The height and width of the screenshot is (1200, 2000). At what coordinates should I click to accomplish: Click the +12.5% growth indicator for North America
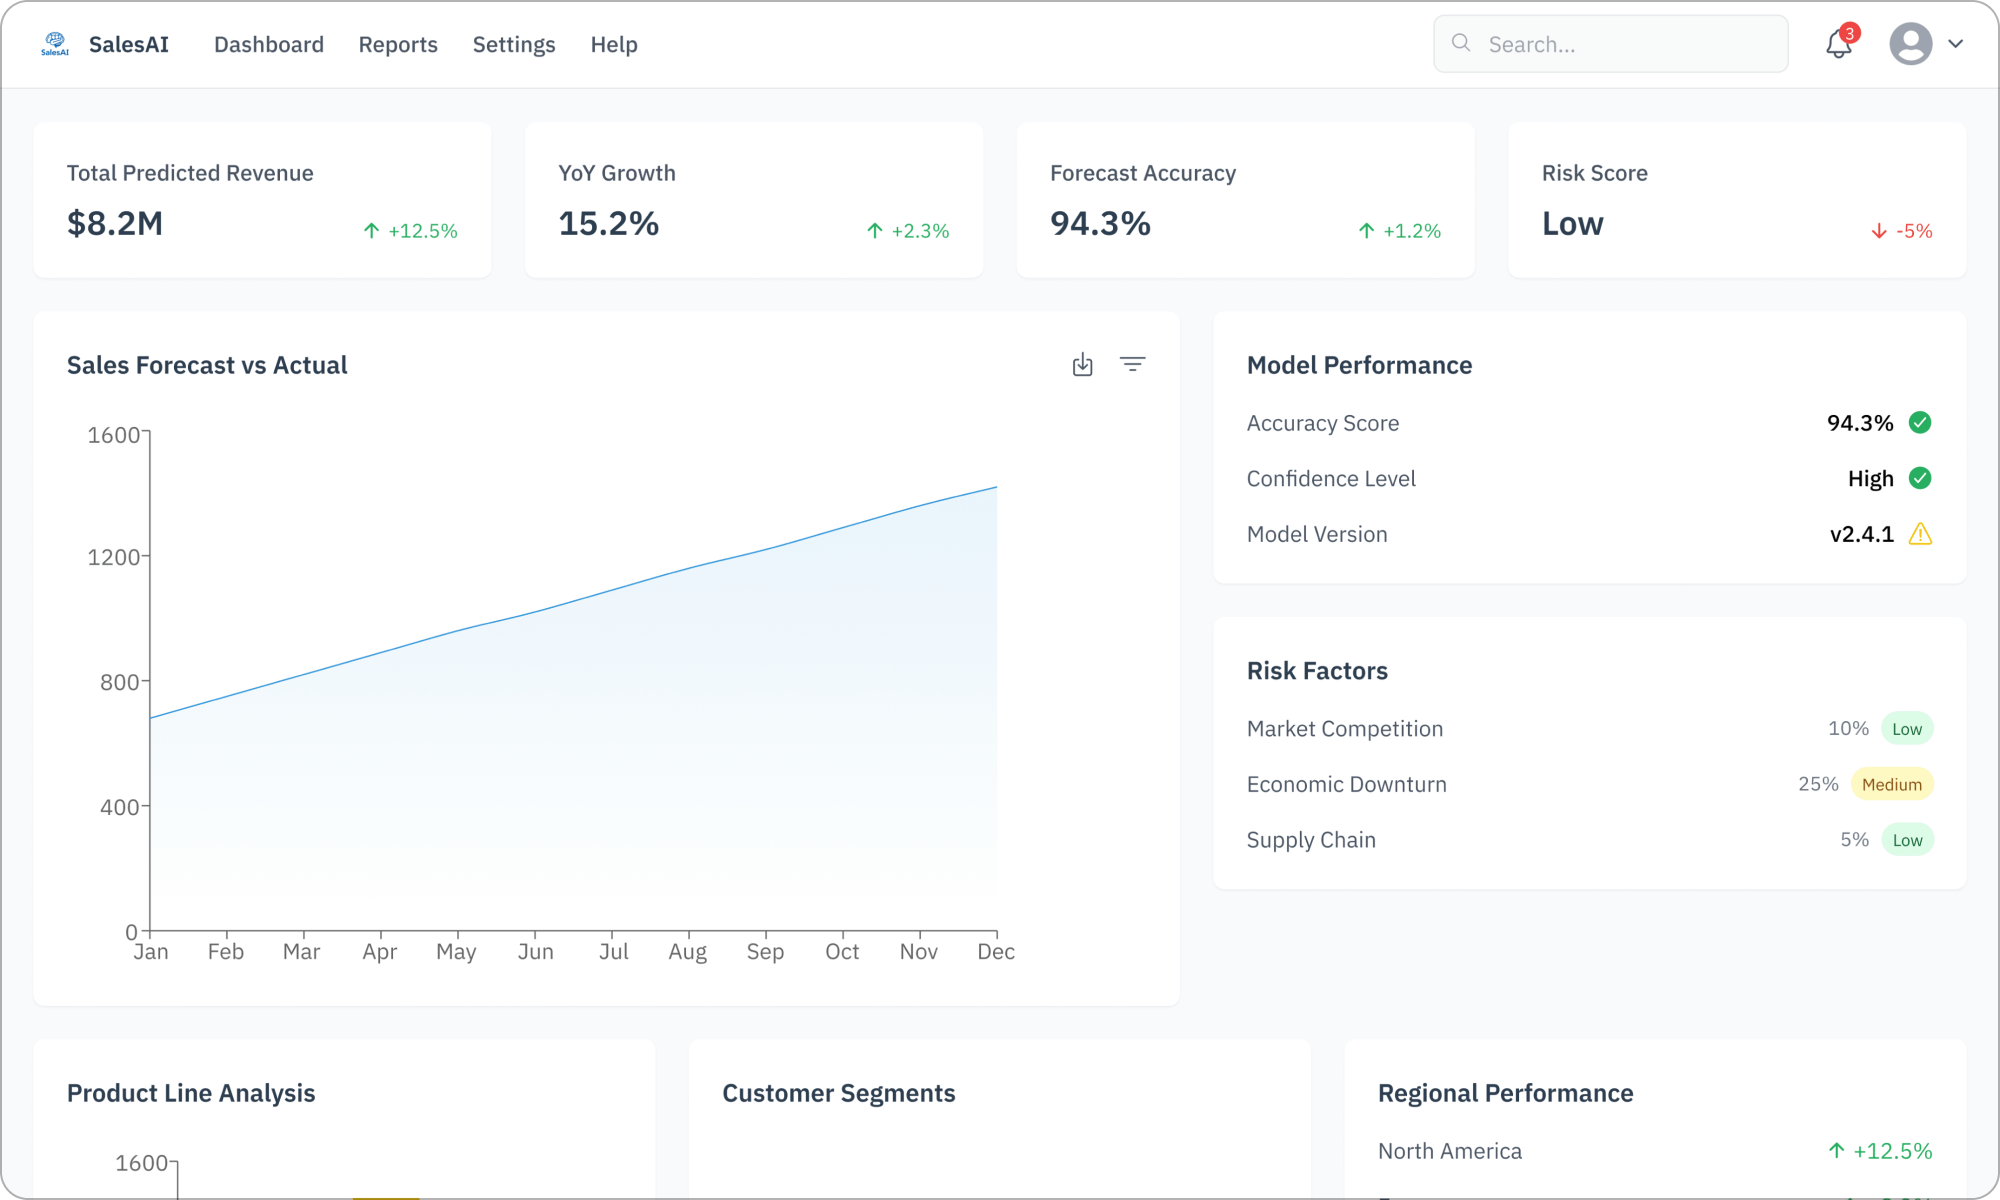(x=1881, y=1150)
